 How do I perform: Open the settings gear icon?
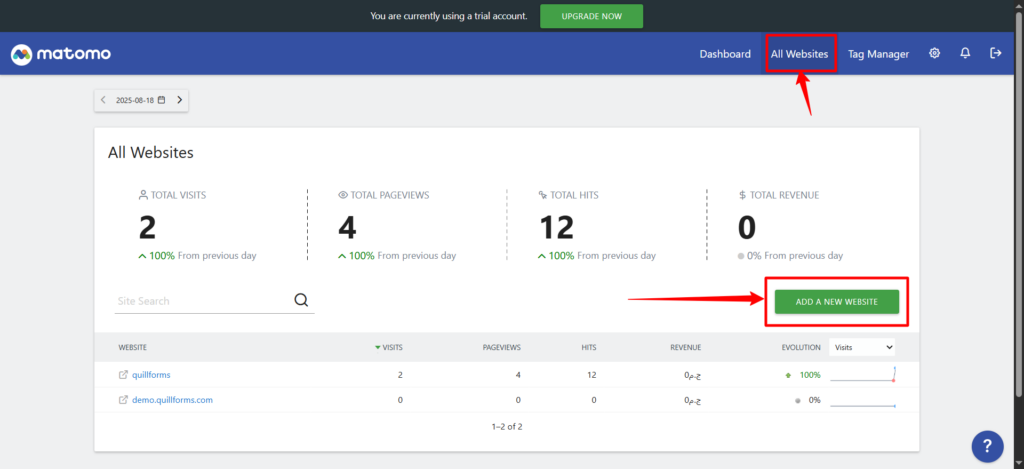[x=935, y=54]
